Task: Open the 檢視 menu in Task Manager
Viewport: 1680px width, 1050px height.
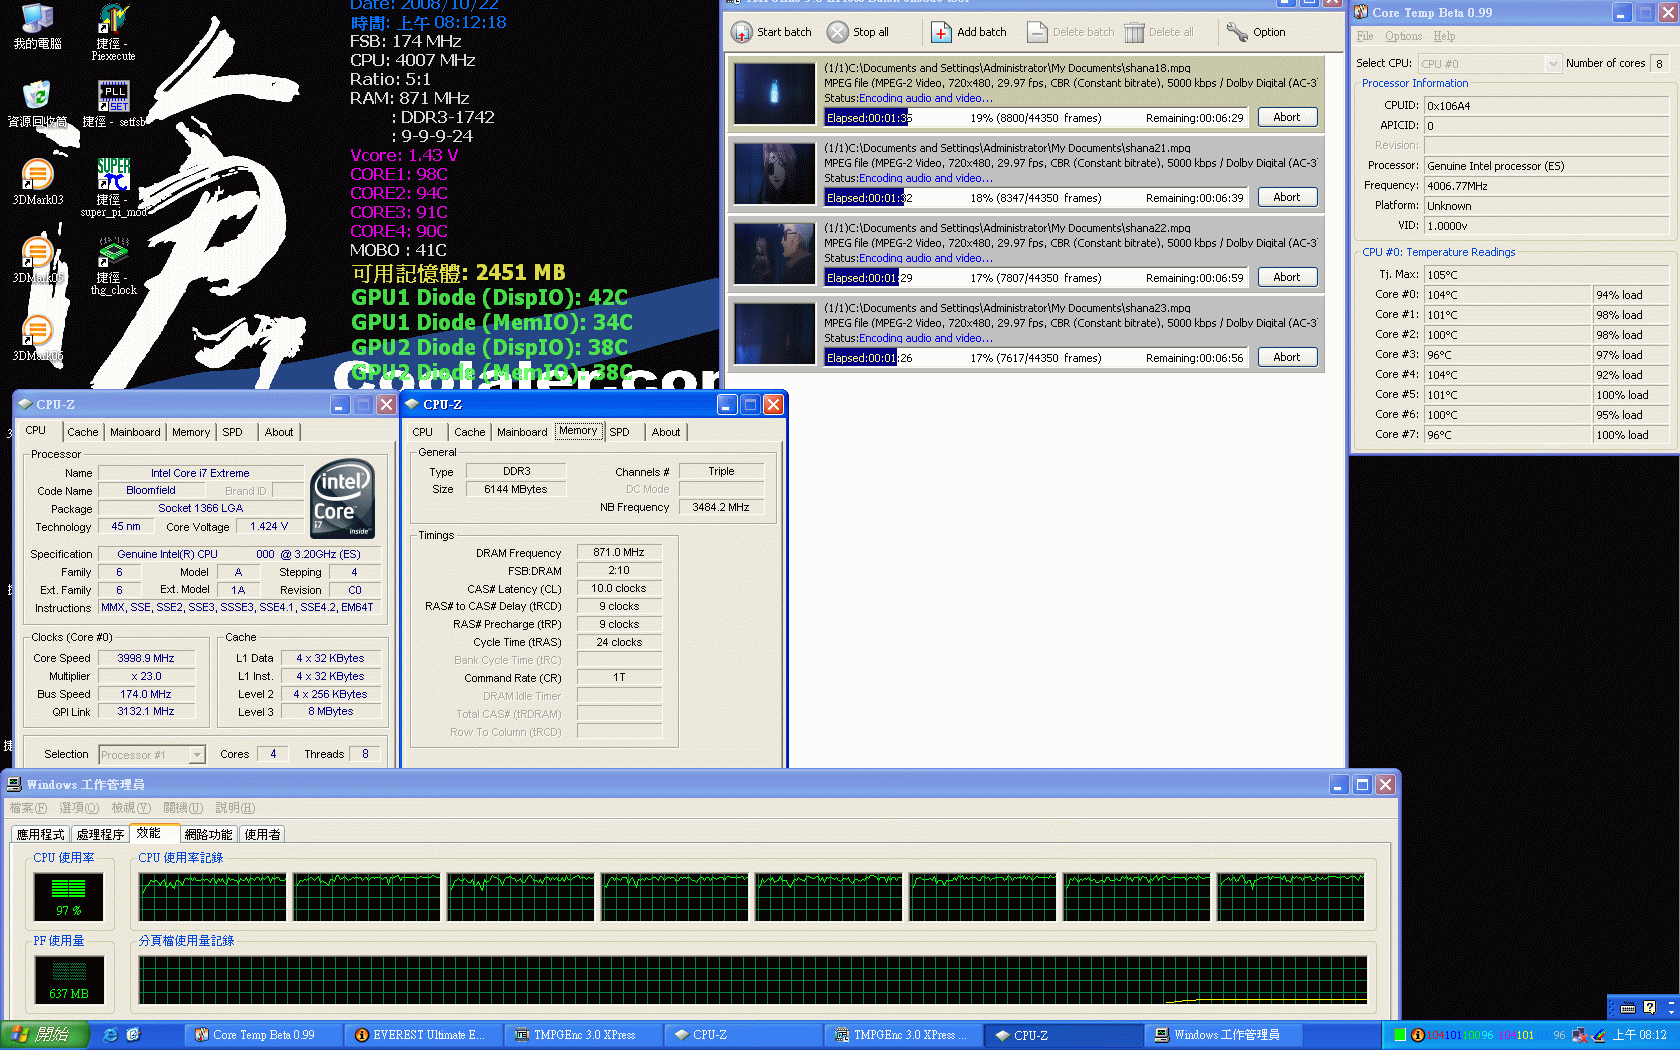Action: [x=131, y=808]
